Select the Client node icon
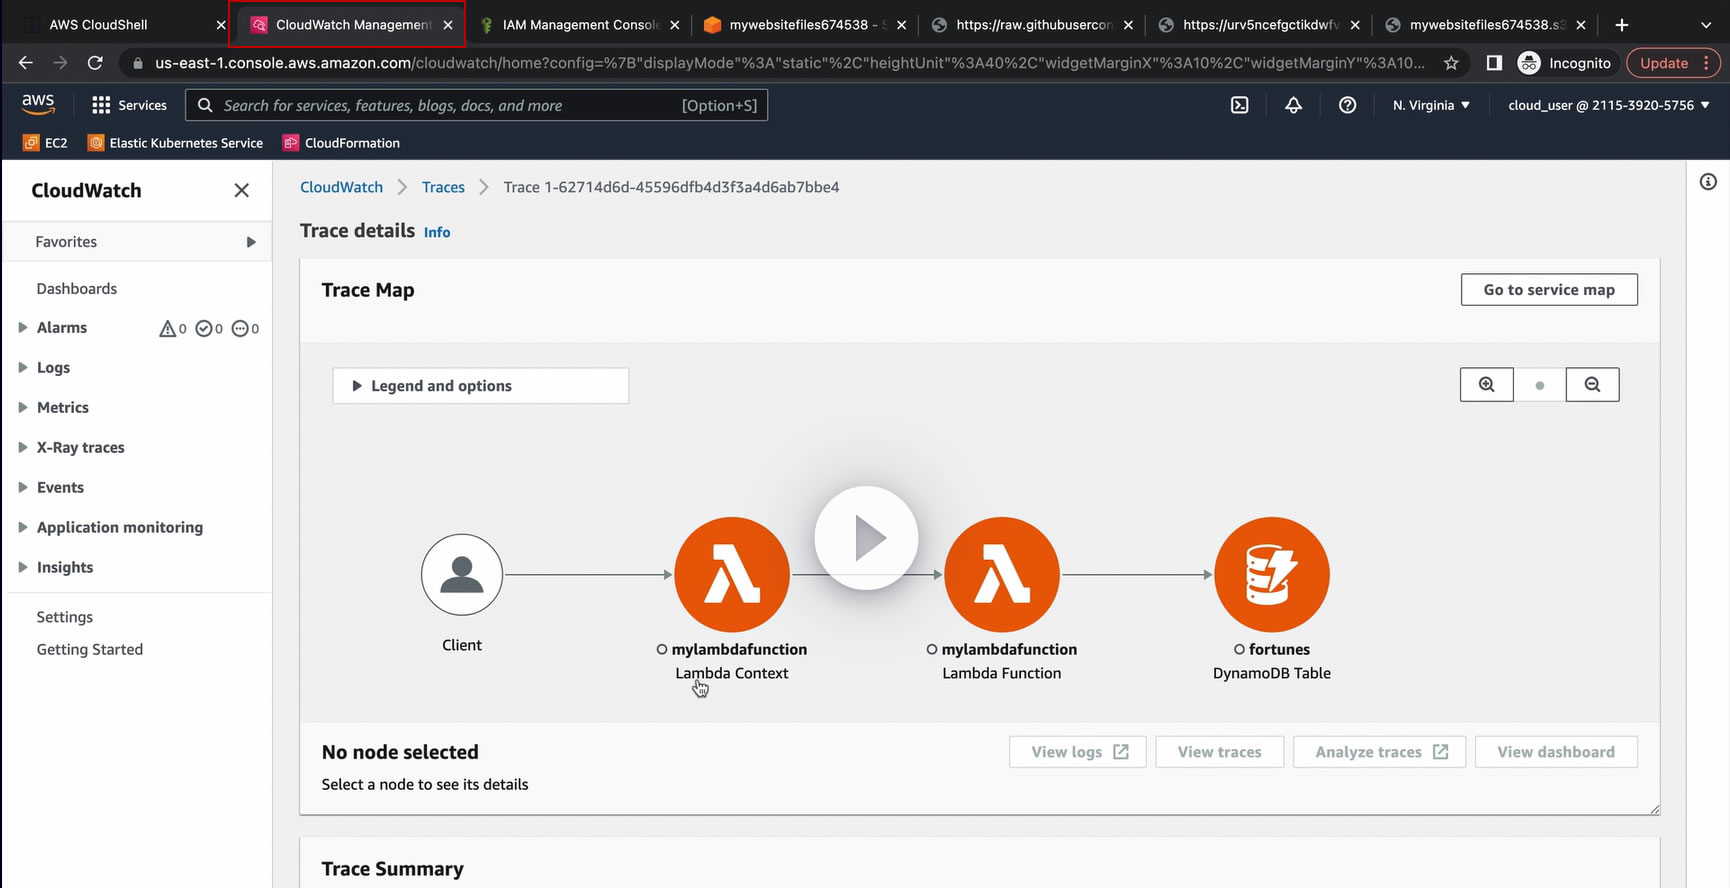The width and height of the screenshot is (1730, 888). tap(462, 575)
